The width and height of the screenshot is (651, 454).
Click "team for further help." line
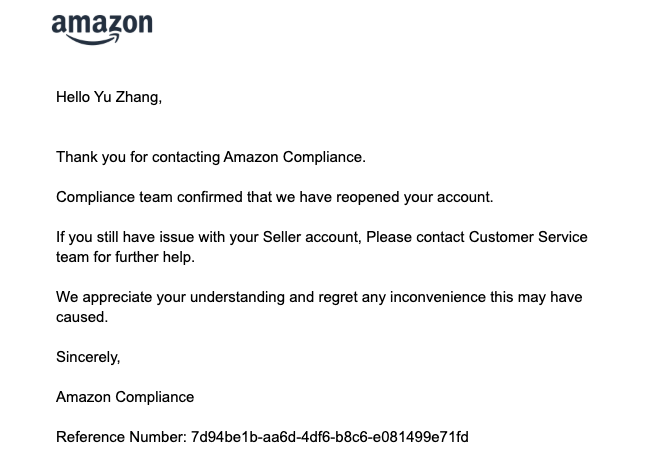[x=127, y=257]
